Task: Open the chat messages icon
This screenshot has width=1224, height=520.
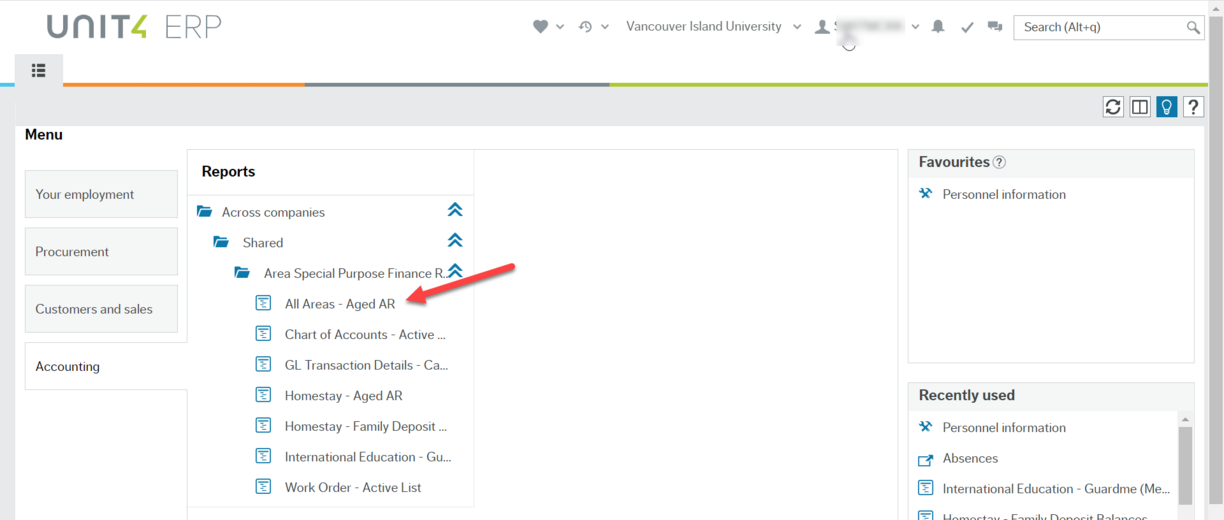Action: pyautogui.click(x=995, y=27)
